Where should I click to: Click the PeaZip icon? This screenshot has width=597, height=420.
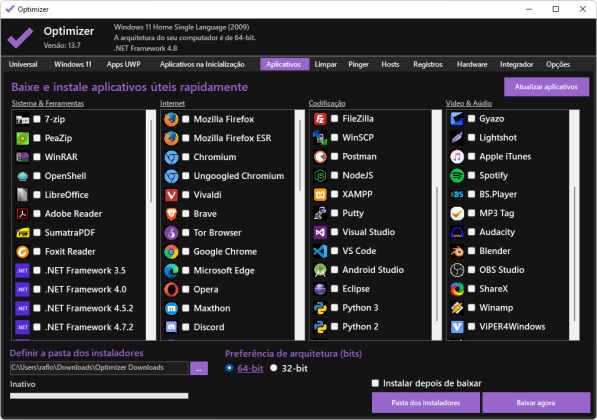[x=22, y=138]
